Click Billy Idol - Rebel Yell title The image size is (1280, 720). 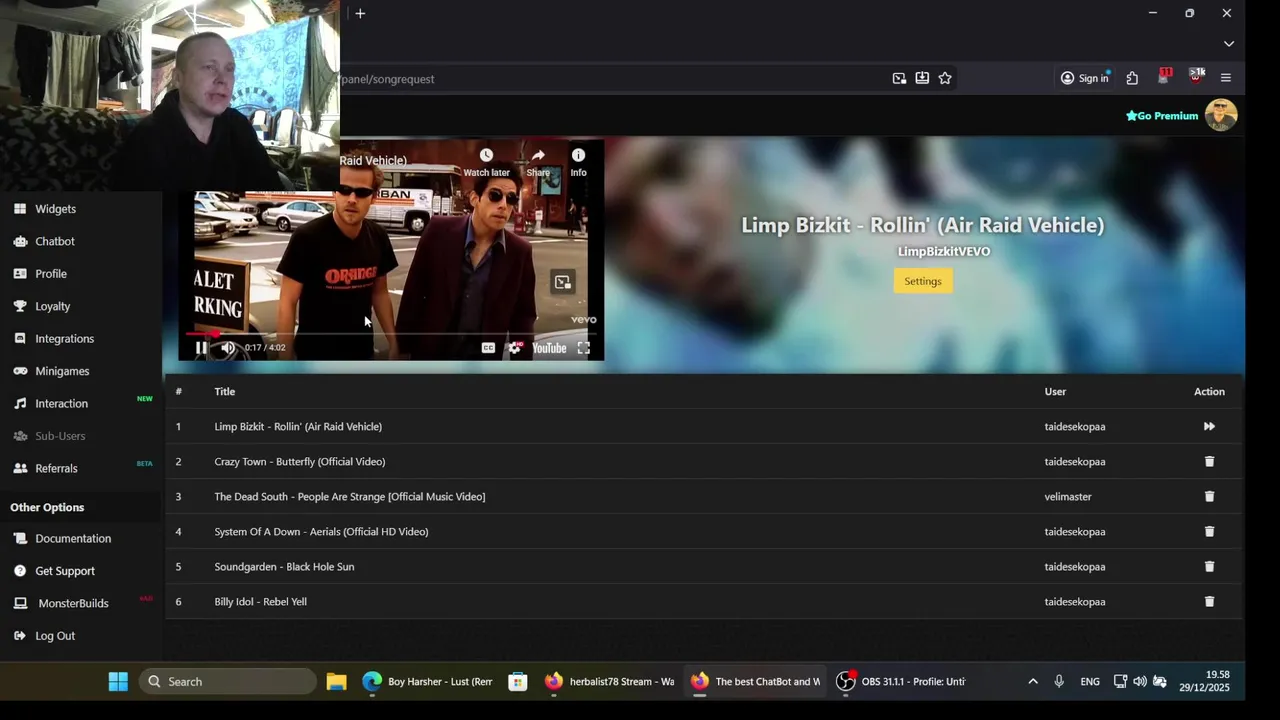260,601
